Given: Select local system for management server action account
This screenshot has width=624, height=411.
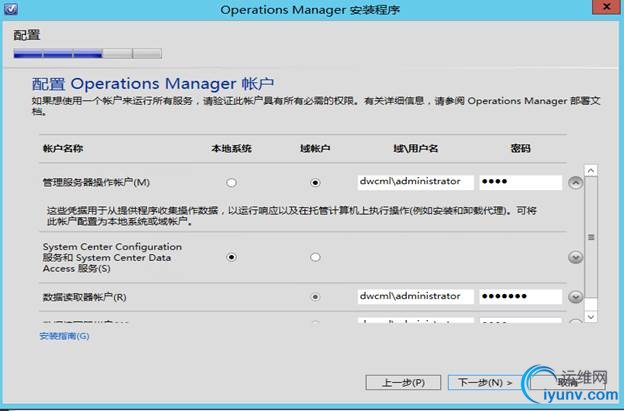Looking at the screenshot, I should [231, 183].
